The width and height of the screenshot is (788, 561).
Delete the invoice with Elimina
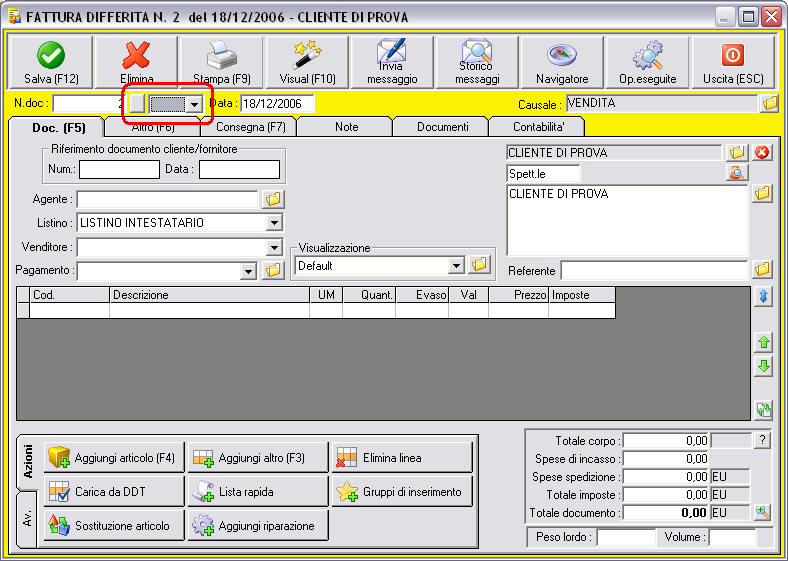point(136,62)
